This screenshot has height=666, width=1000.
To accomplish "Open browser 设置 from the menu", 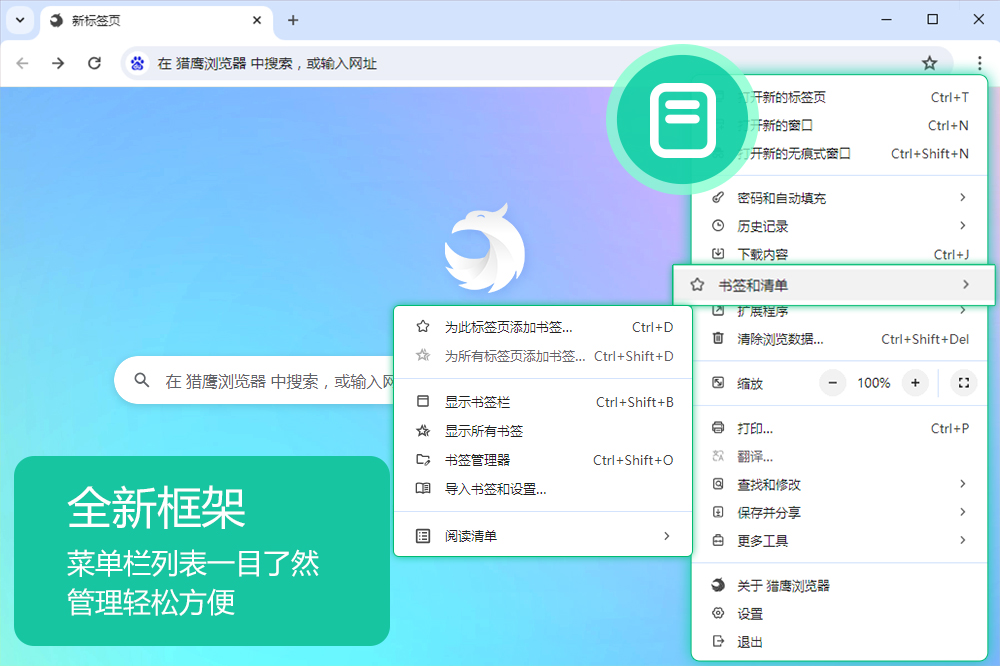I will click(748, 614).
